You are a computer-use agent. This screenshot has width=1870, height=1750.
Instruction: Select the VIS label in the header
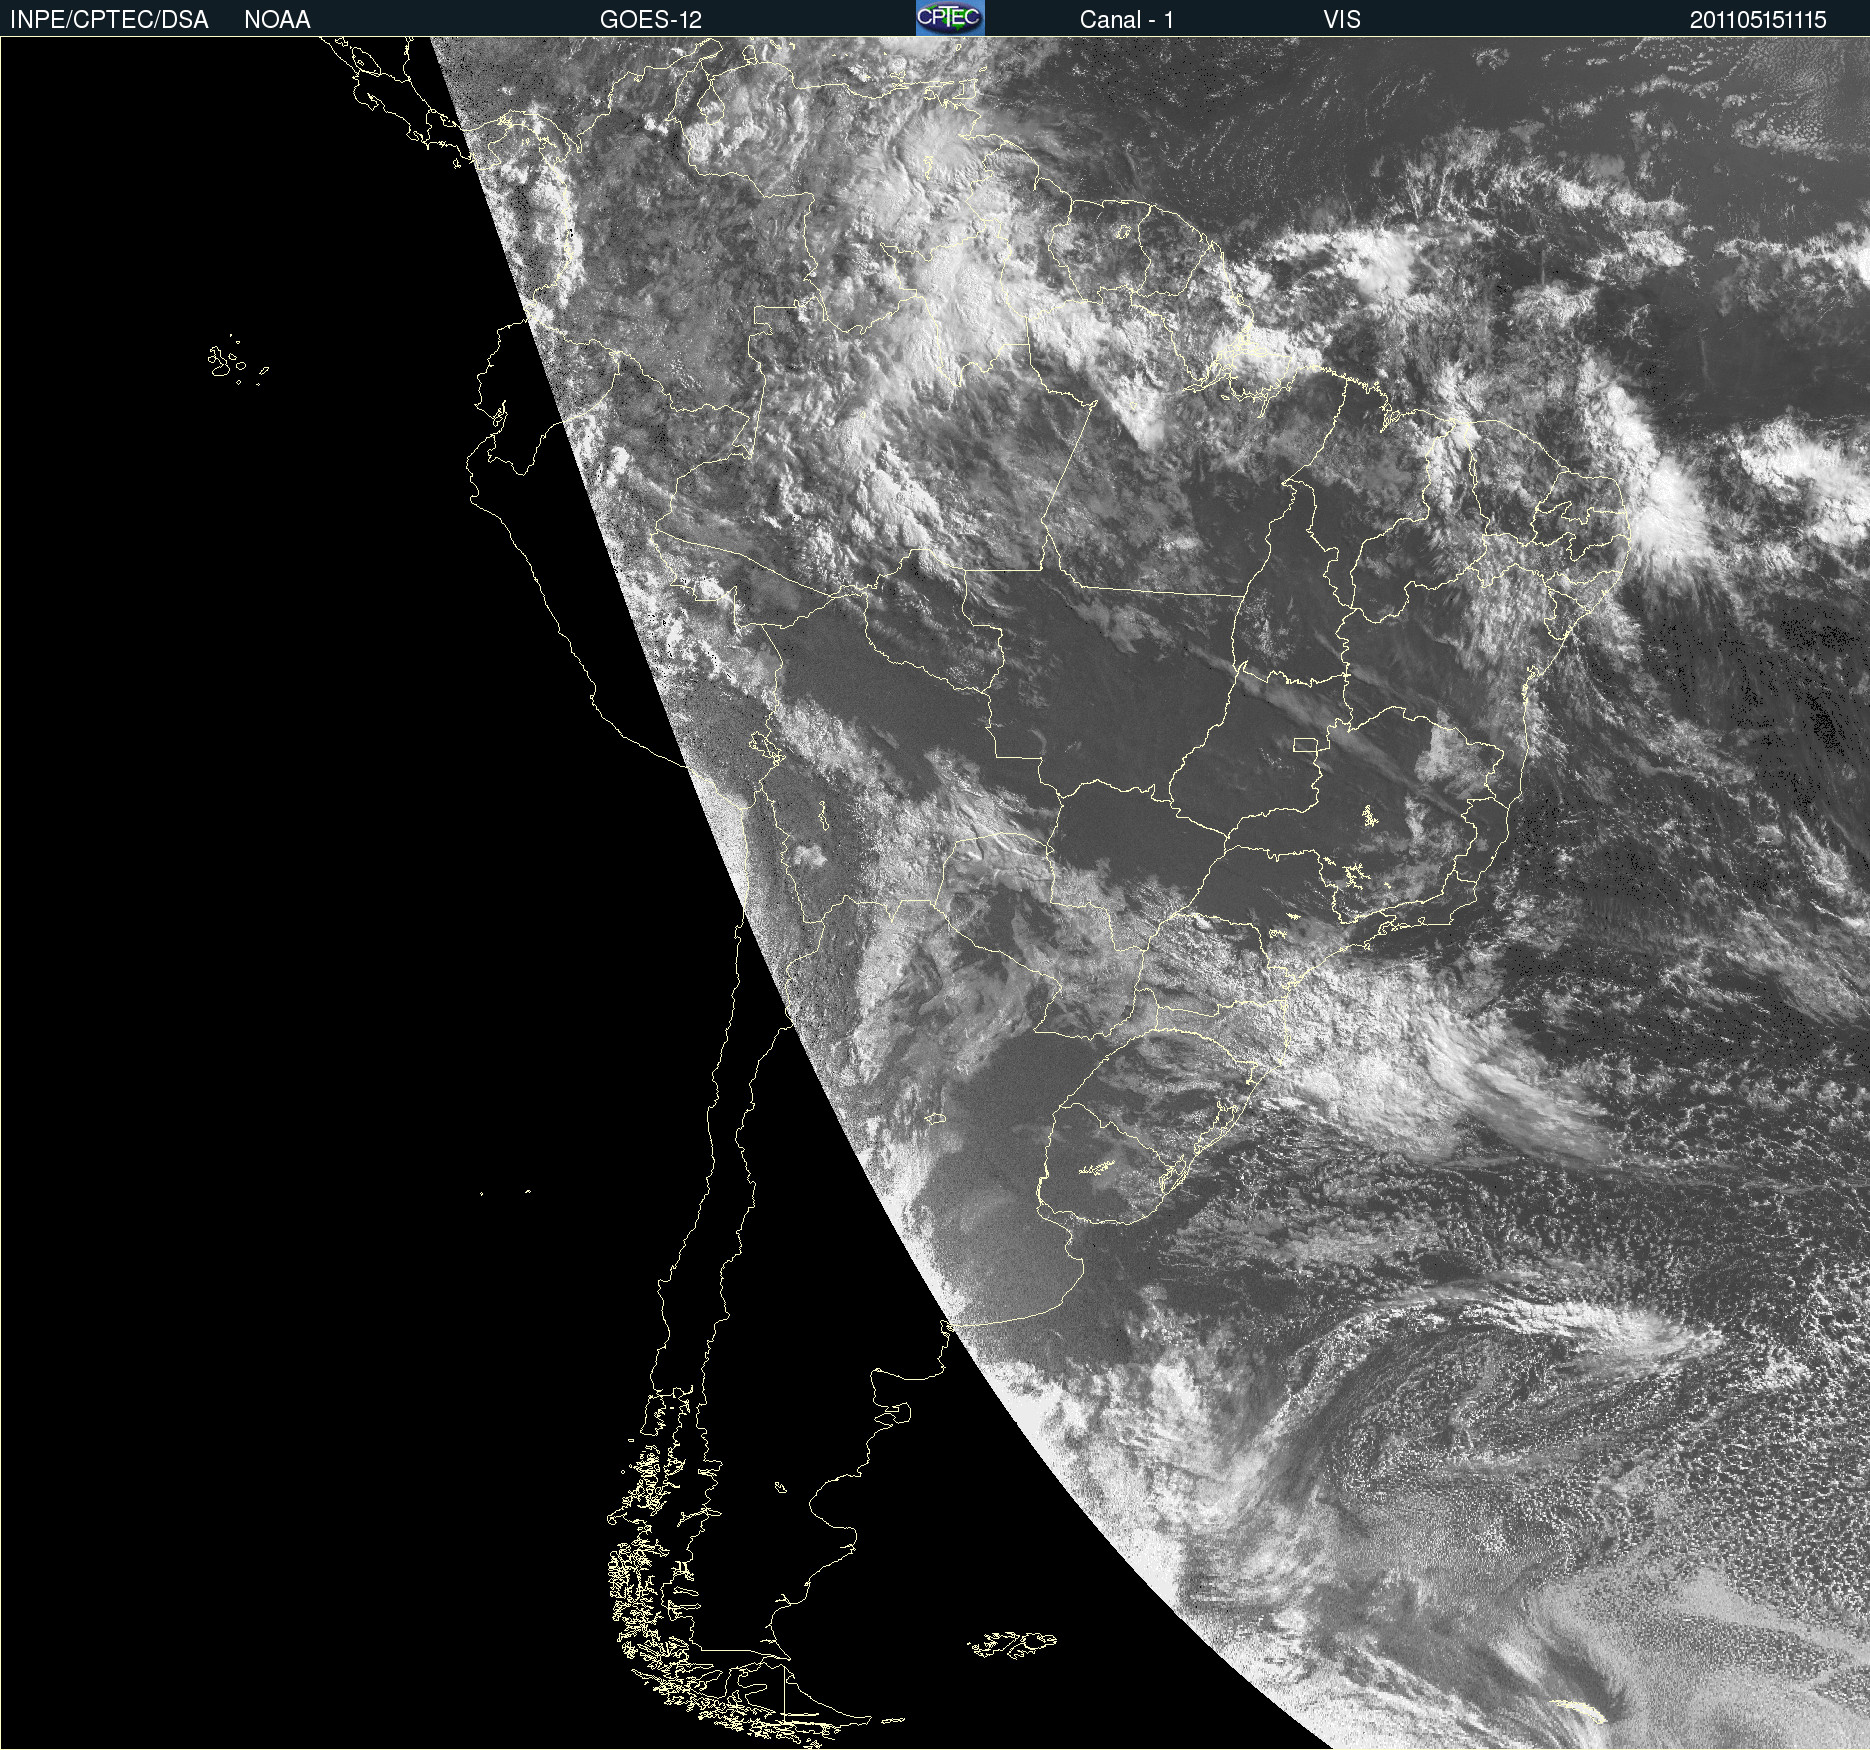point(1342,20)
